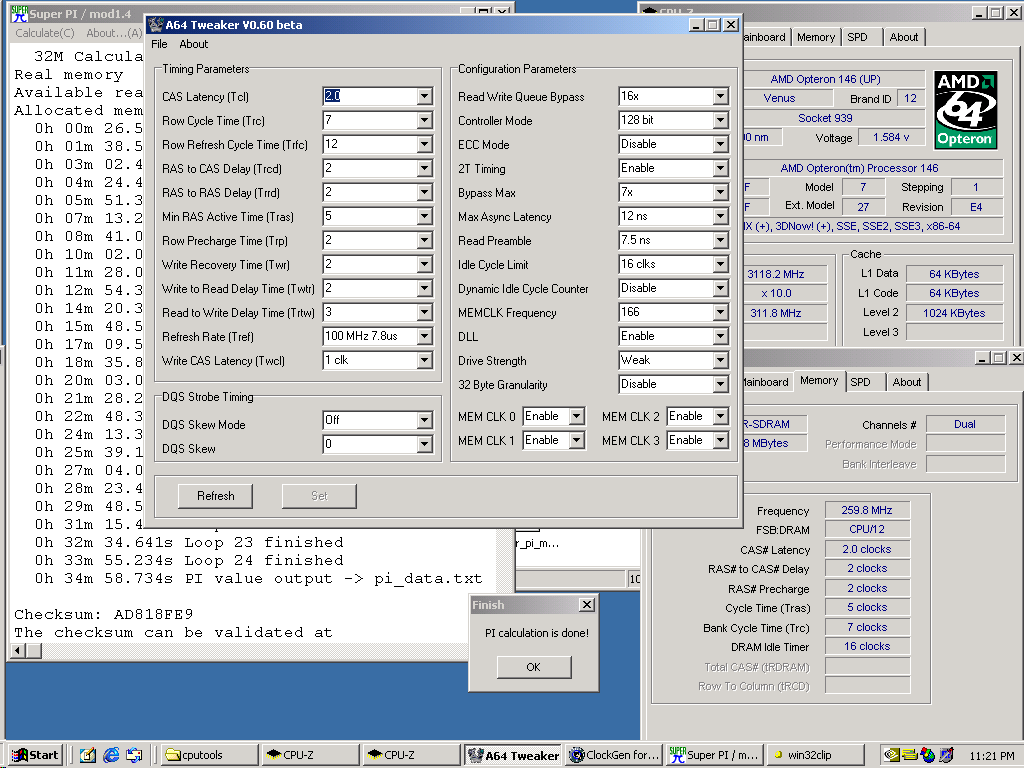
Task: Open the Min RAS Active Time (Tras) dropdown
Action: point(424,217)
